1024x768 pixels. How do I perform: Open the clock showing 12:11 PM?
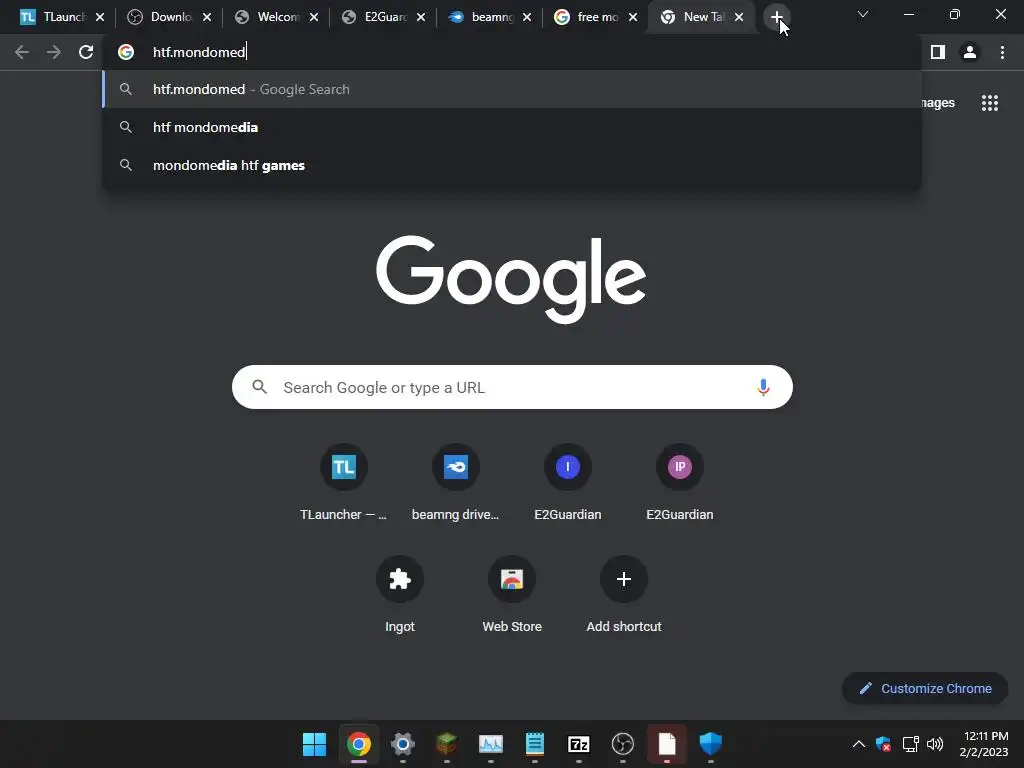click(x=985, y=744)
